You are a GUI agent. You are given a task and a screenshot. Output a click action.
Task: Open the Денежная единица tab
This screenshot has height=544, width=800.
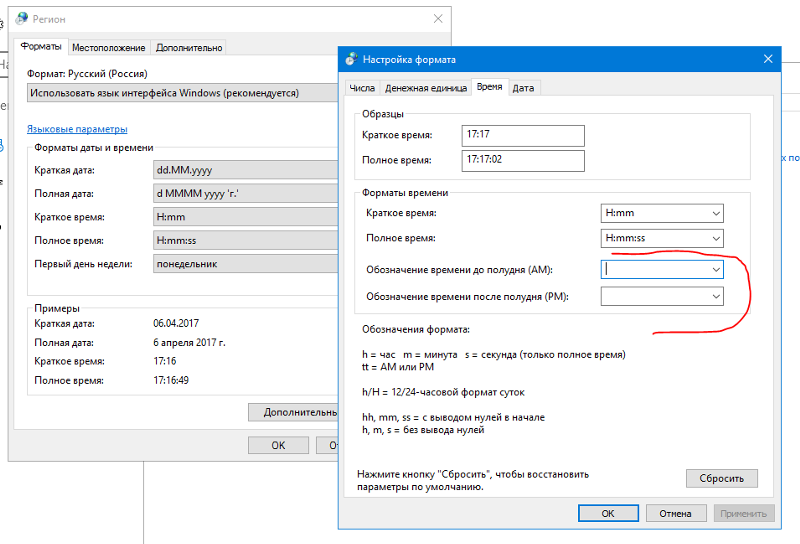[x=425, y=88]
